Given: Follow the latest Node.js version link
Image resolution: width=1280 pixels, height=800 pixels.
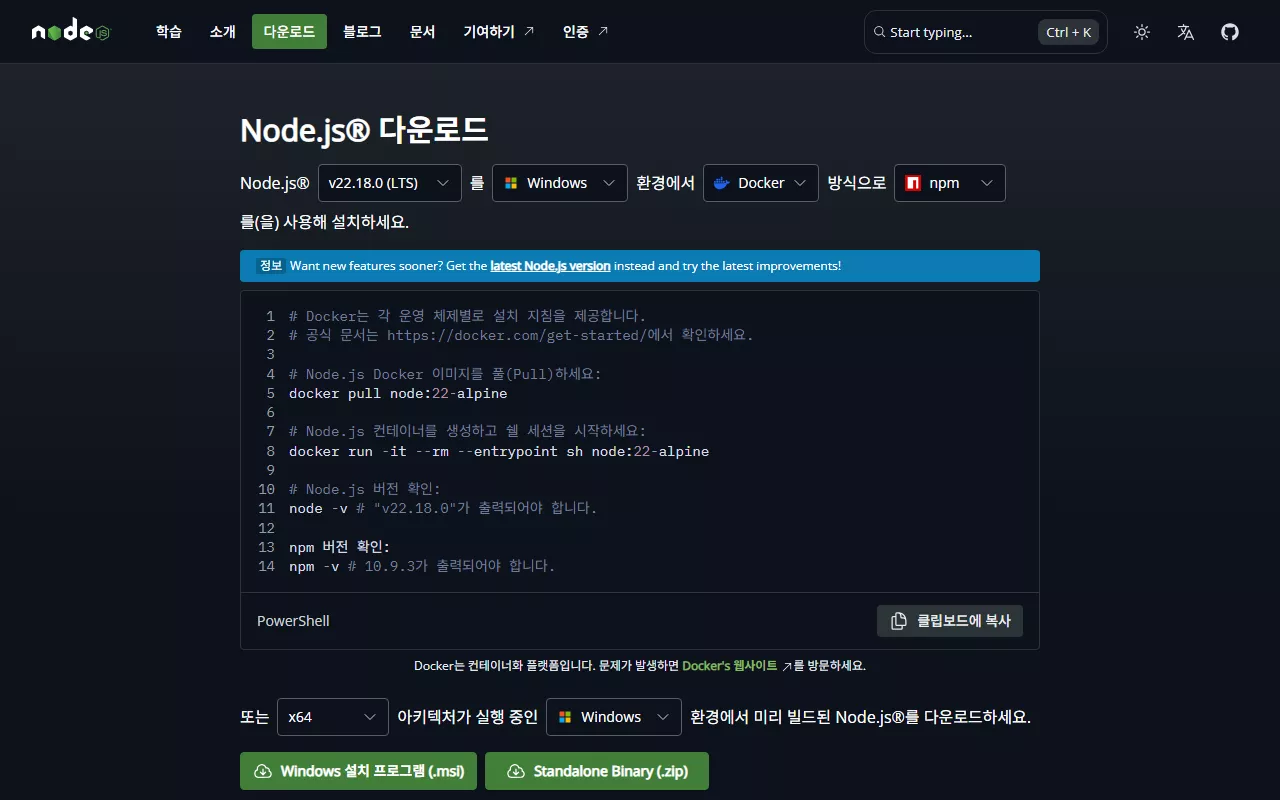Looking at the screenshot, I should pyautogui.click(x=550, y=266).
